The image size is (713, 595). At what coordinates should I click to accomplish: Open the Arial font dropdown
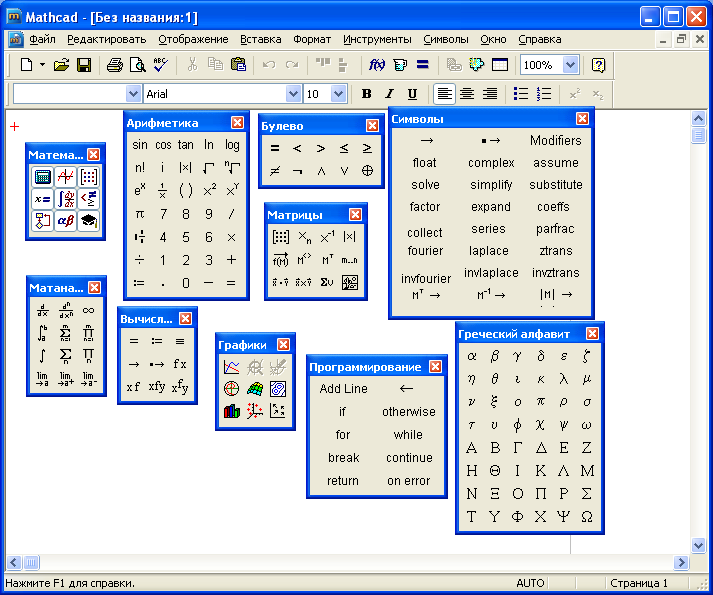pos(294,94)
